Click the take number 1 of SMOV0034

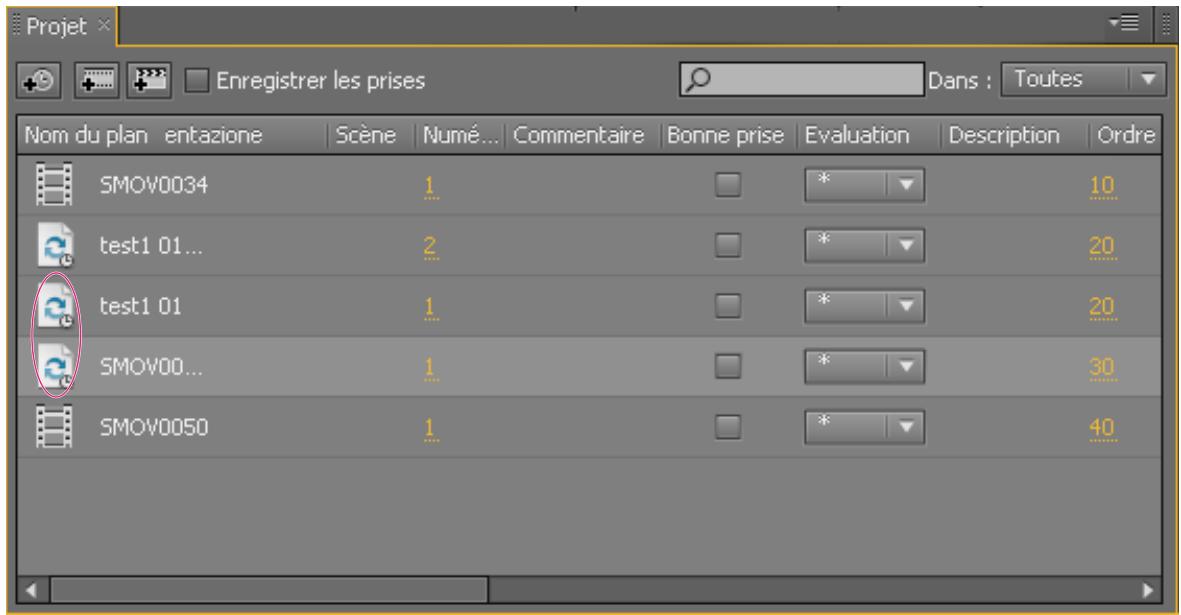pyautogui.click(x=430, y=186)
